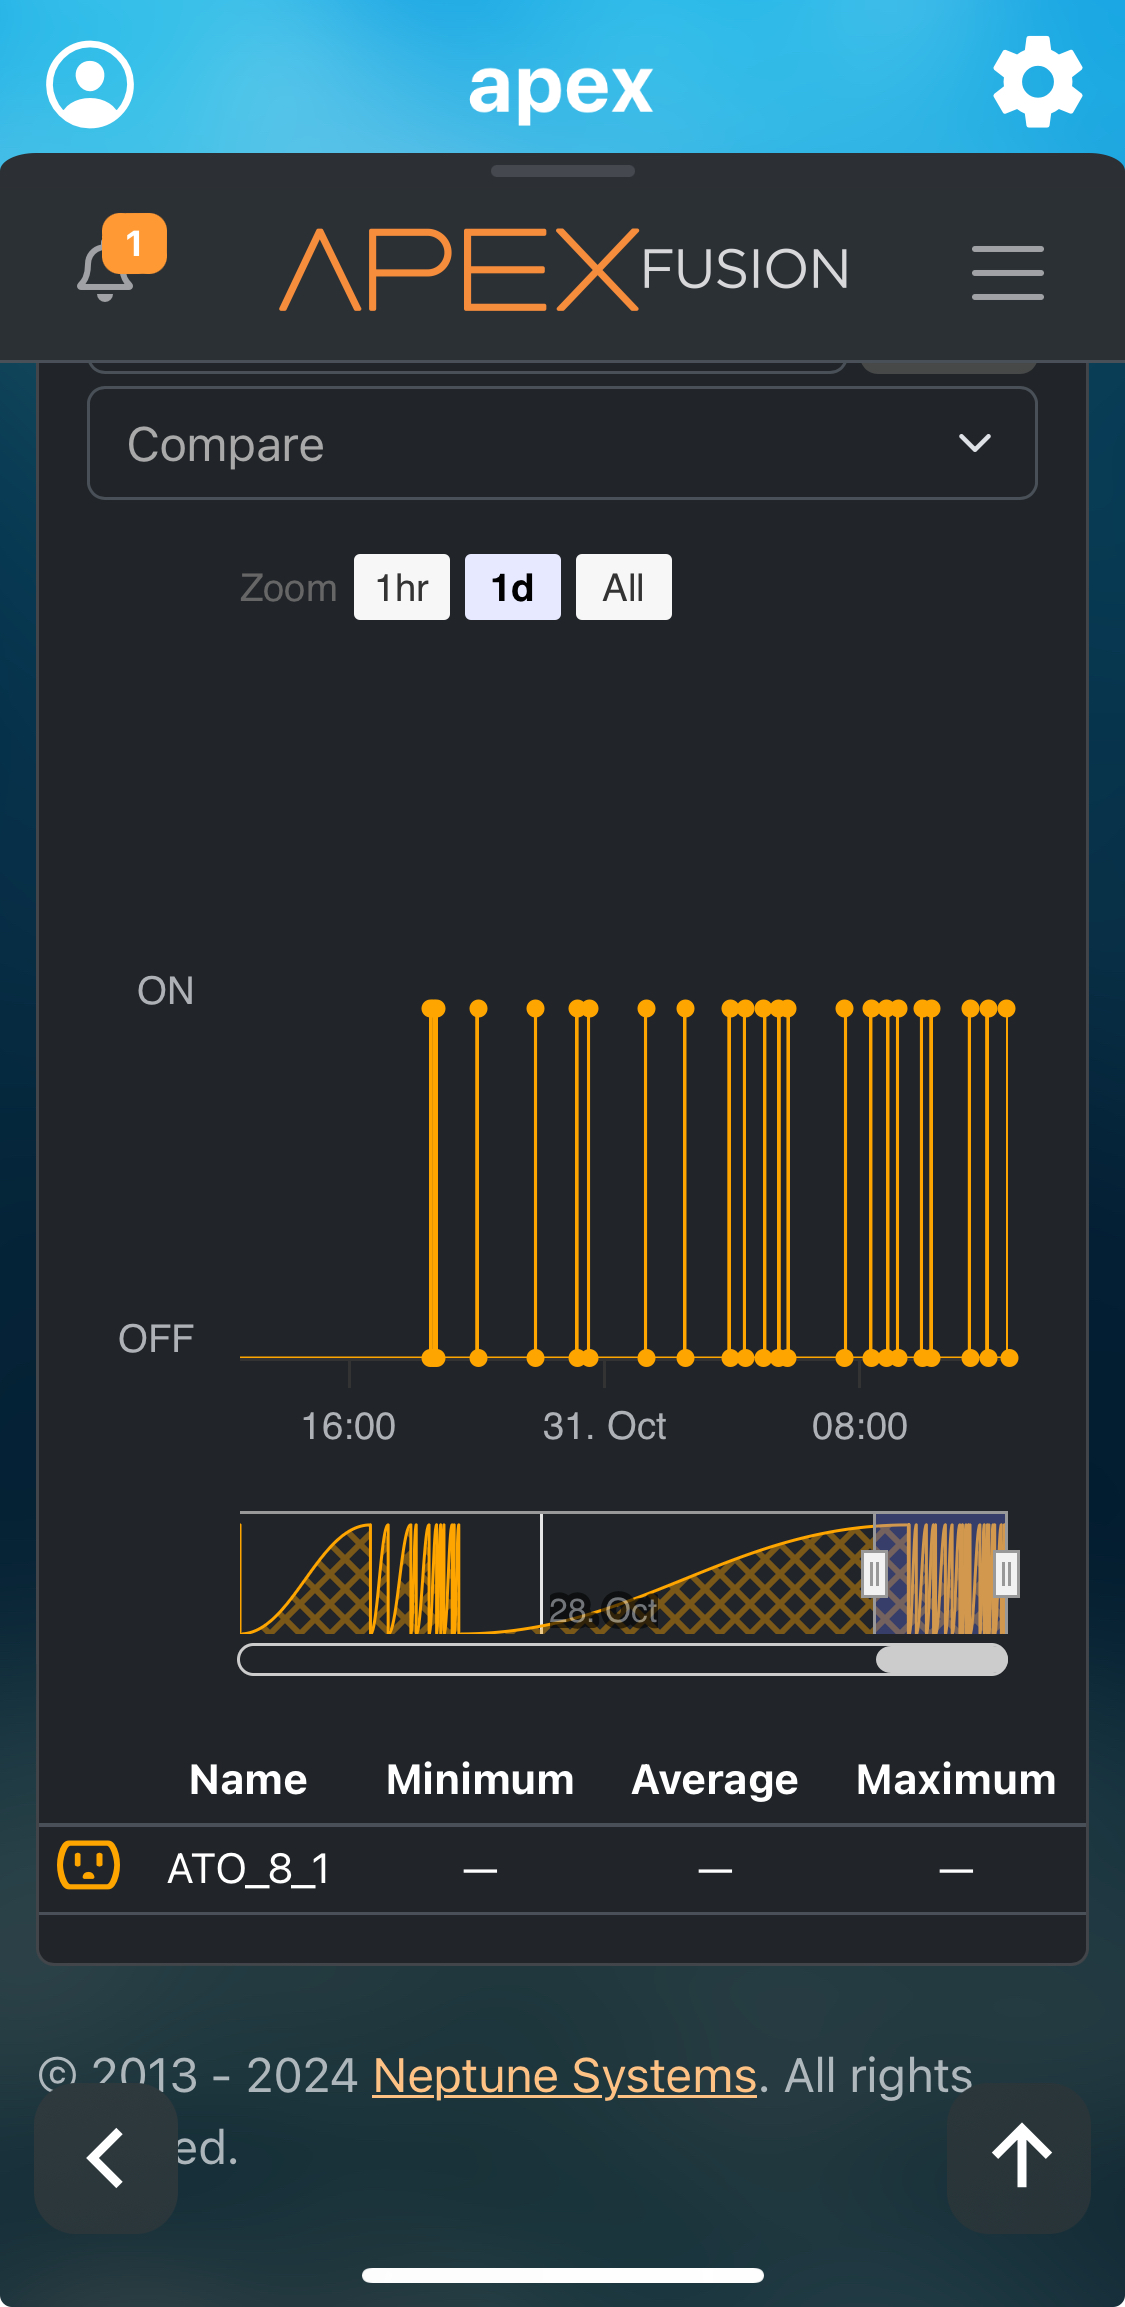The height and width of the screenshot is (2307, 1125).
Task: Click the Apex Fusion logo
Action: [563, 269]
